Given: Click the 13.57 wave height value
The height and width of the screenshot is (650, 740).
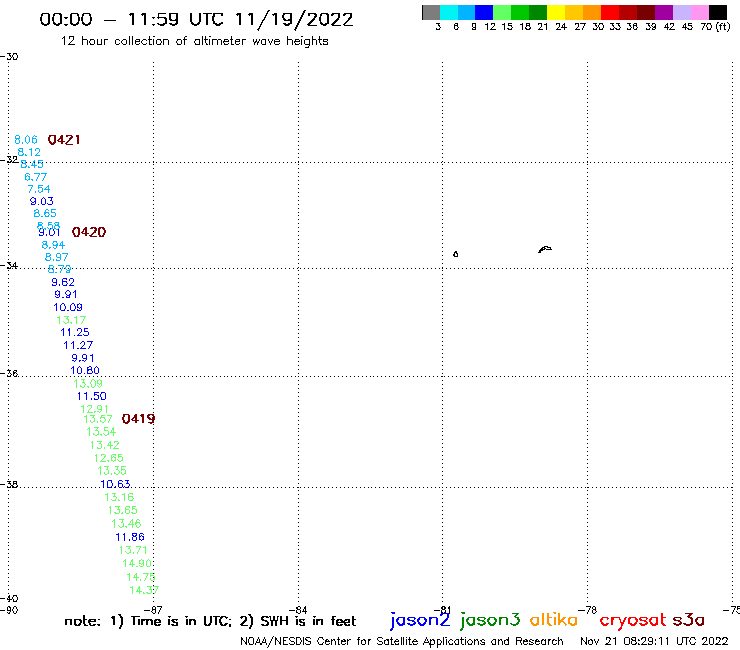Looking at the screenshot, I should [98, 419].
